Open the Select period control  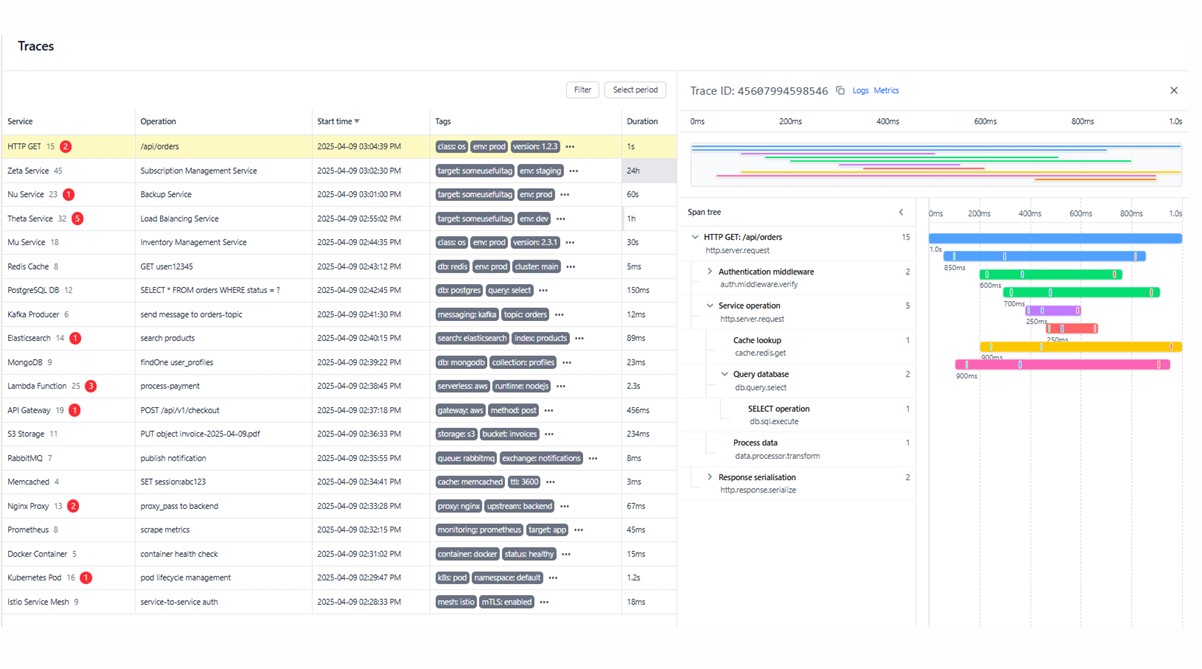pos(635,89)
